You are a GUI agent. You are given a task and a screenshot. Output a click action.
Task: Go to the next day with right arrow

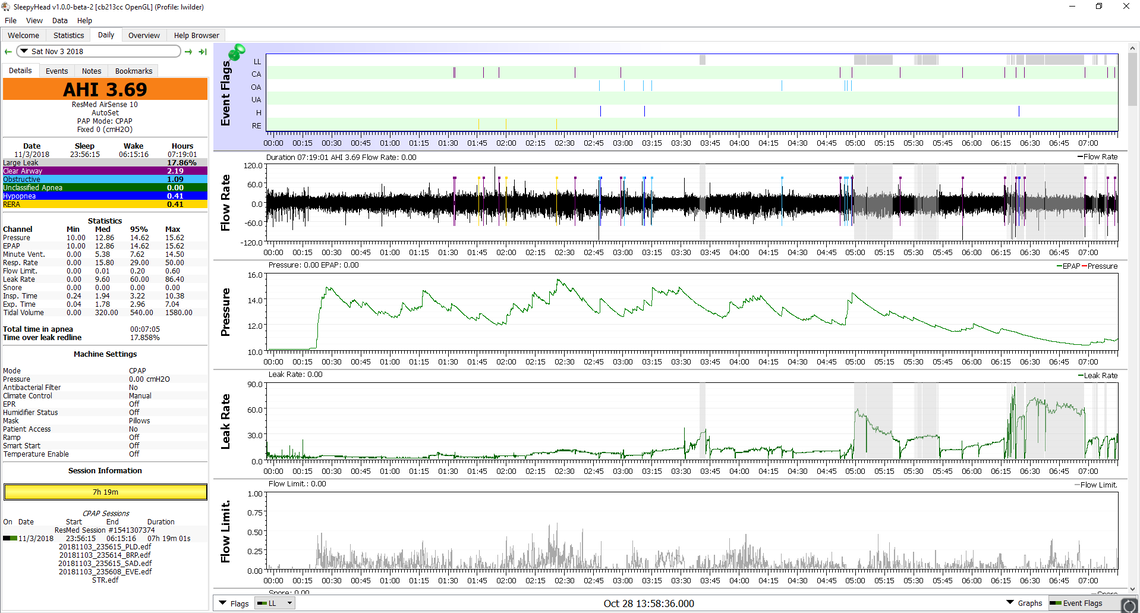188,51
